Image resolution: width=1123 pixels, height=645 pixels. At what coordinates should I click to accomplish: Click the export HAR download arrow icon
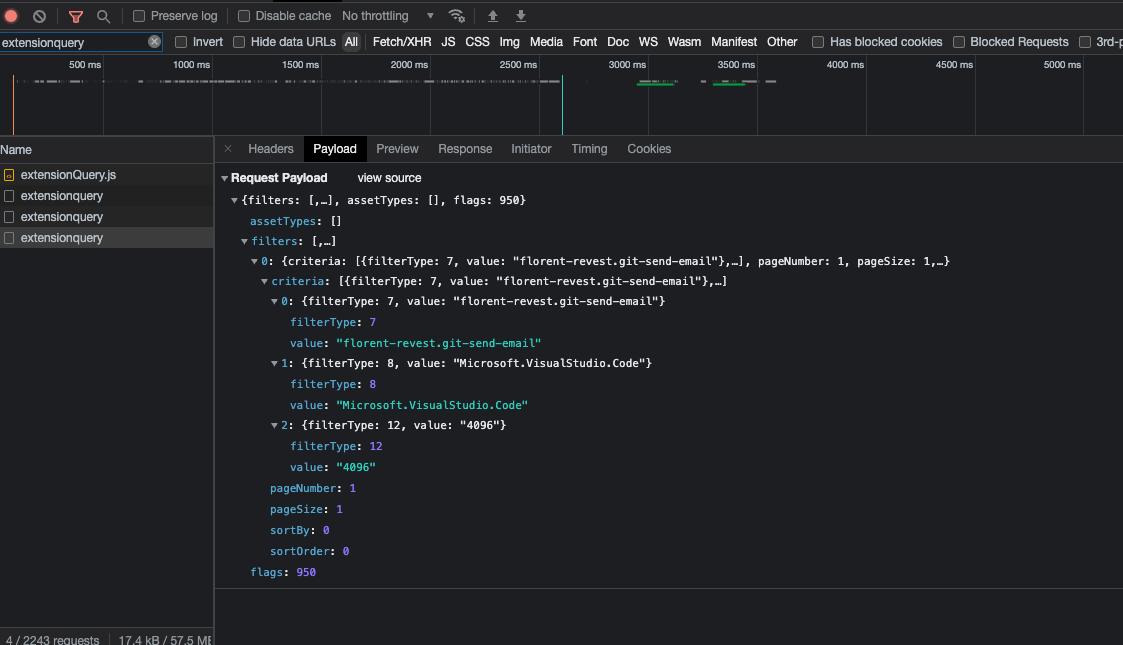521,16
